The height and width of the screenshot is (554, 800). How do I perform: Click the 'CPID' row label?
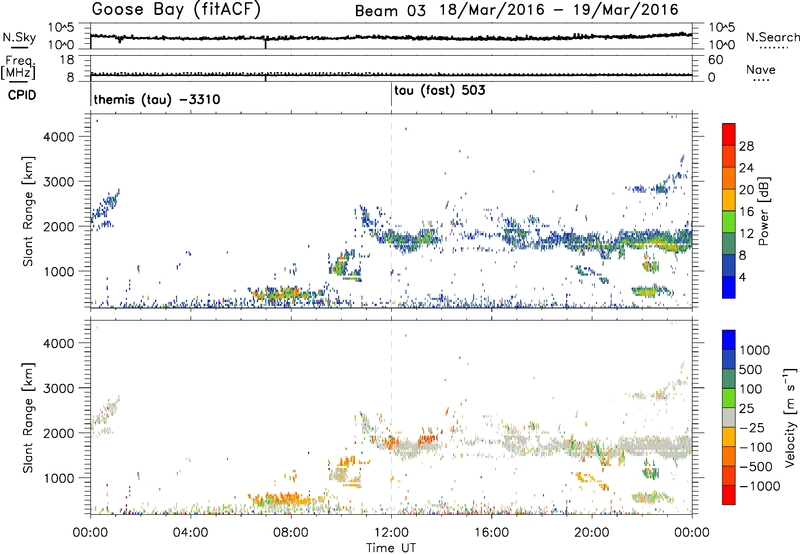(22, 95)
